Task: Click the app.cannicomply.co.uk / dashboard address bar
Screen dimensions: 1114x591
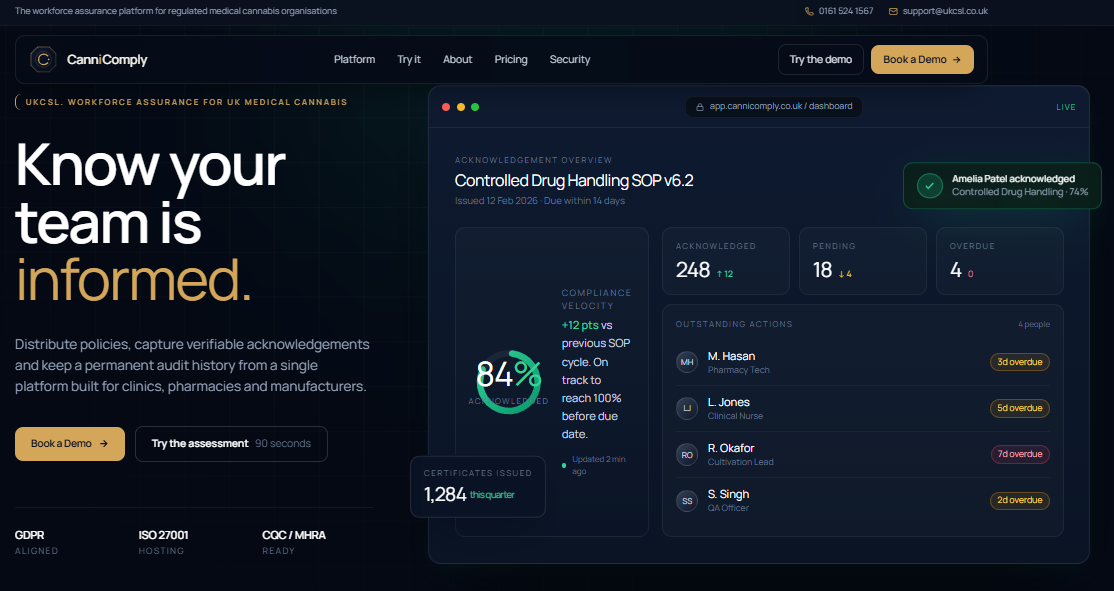Action: tap(774, 107)
